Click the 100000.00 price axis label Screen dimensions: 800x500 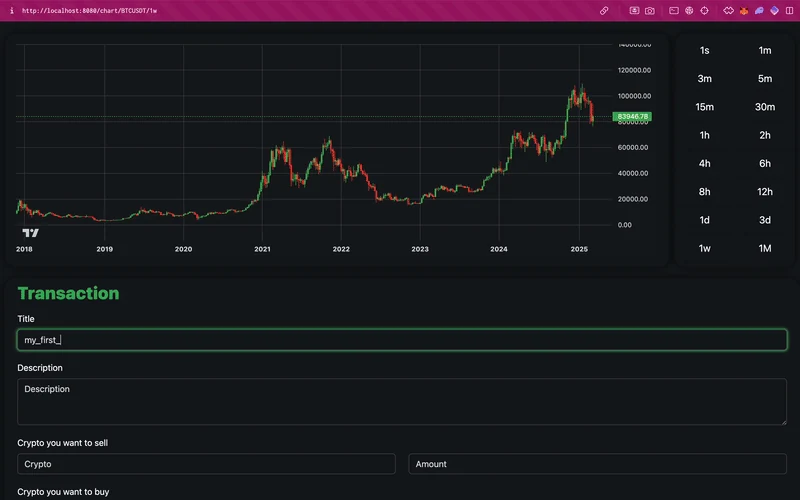pyautogui.click(x=634, y=96)
